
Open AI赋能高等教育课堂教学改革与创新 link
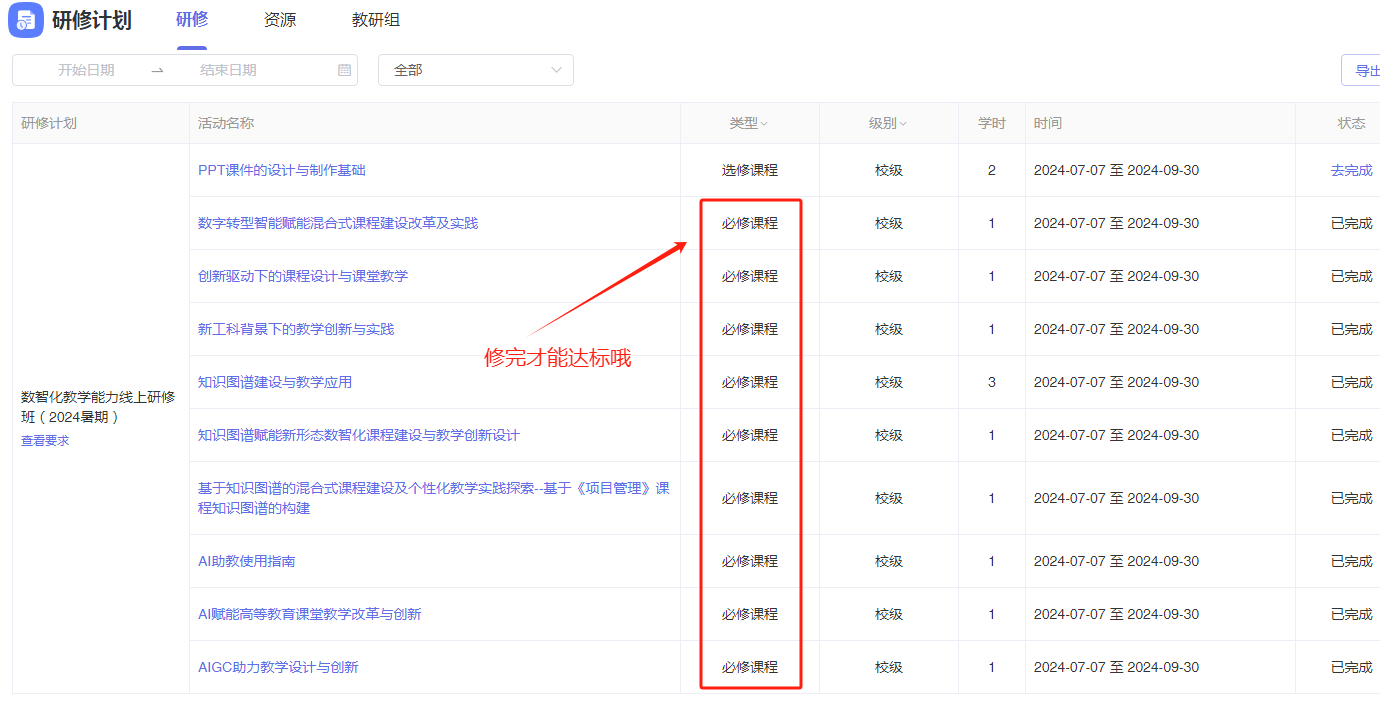[310, 614]
